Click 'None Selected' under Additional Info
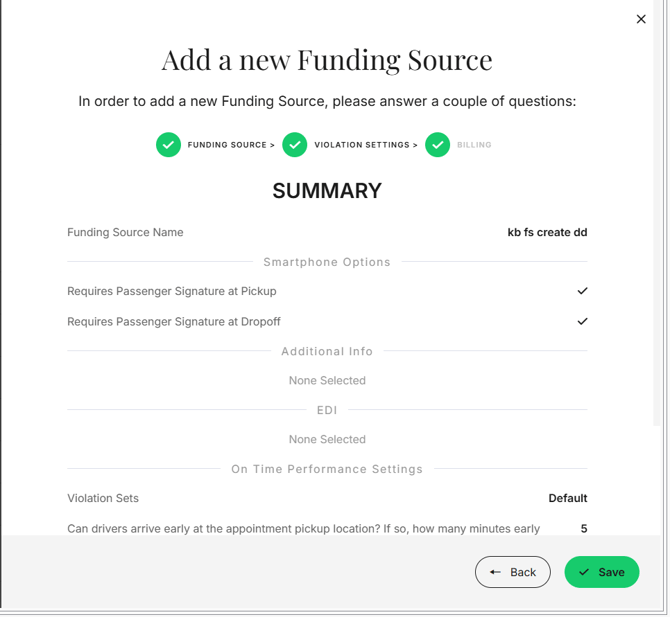Screen dimensions: 670x617 (x=327, y=380)
